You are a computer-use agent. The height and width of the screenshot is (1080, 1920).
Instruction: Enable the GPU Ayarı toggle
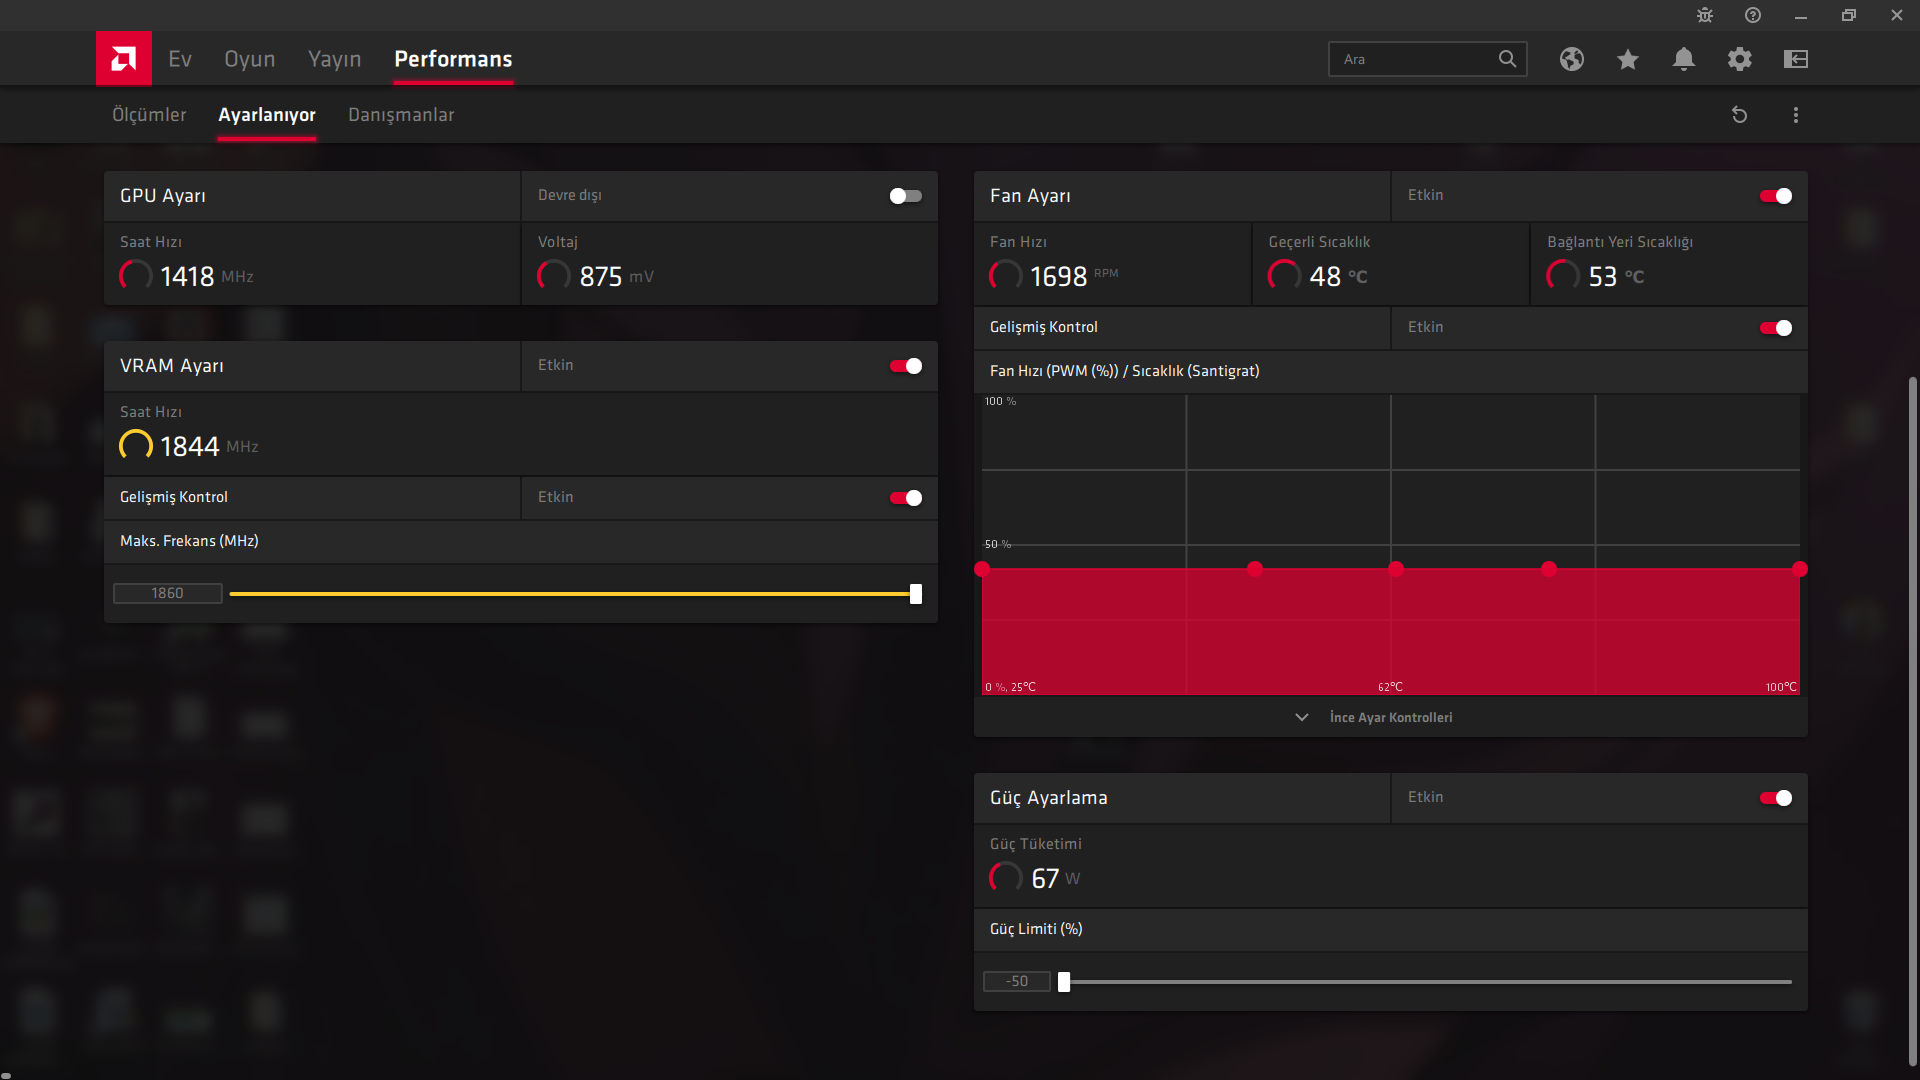[x=906, y=196]
